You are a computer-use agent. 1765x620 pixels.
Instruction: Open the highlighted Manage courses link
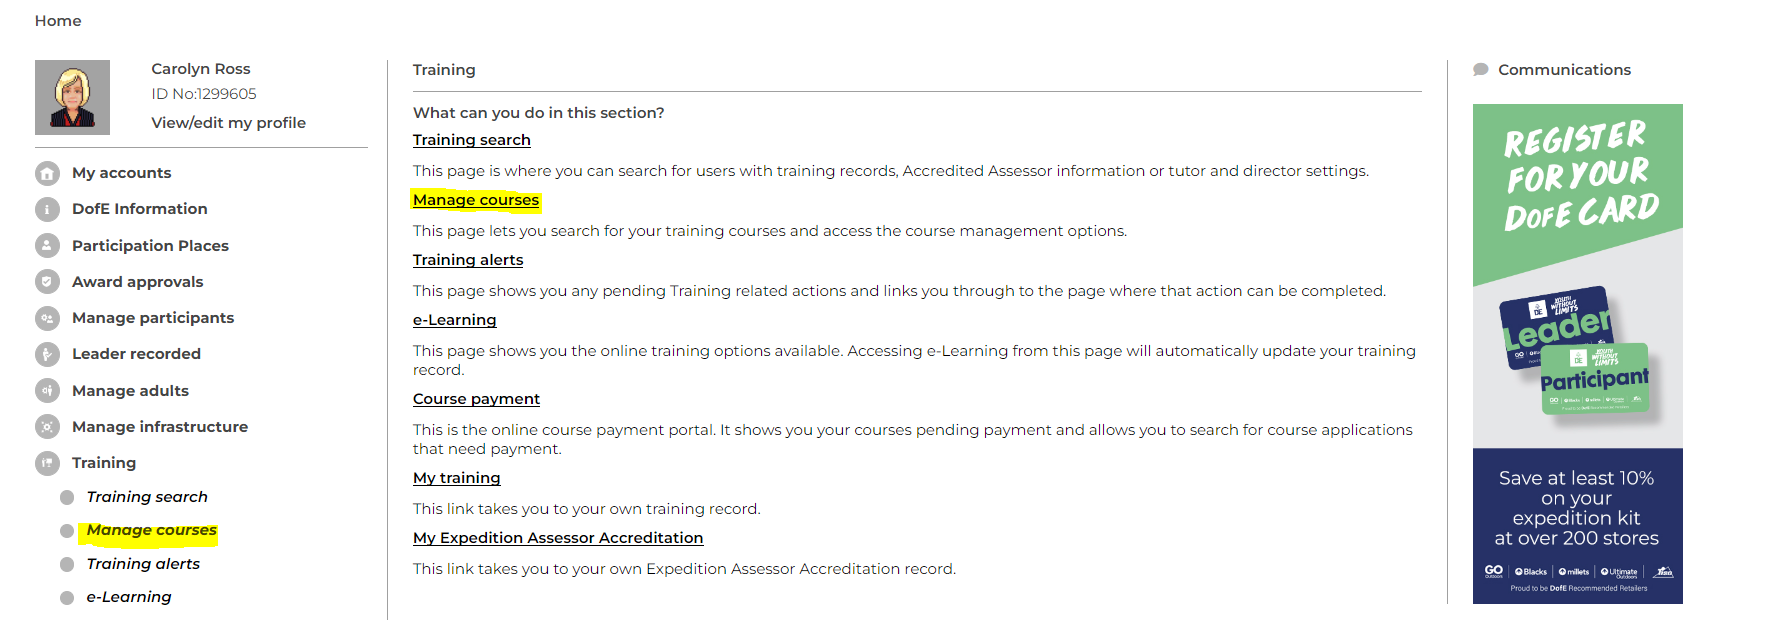click(475, 199)
